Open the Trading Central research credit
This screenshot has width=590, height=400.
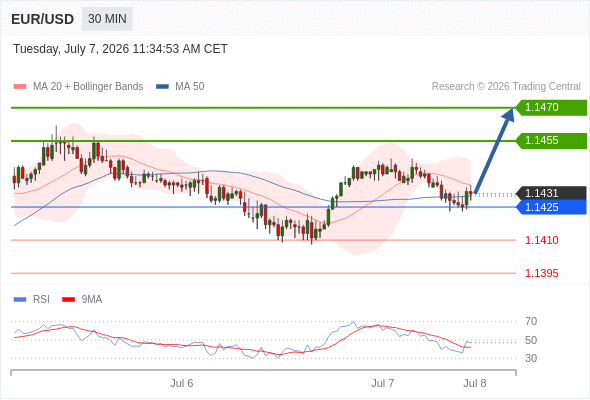pyautogui.click(x=506, y=87)
